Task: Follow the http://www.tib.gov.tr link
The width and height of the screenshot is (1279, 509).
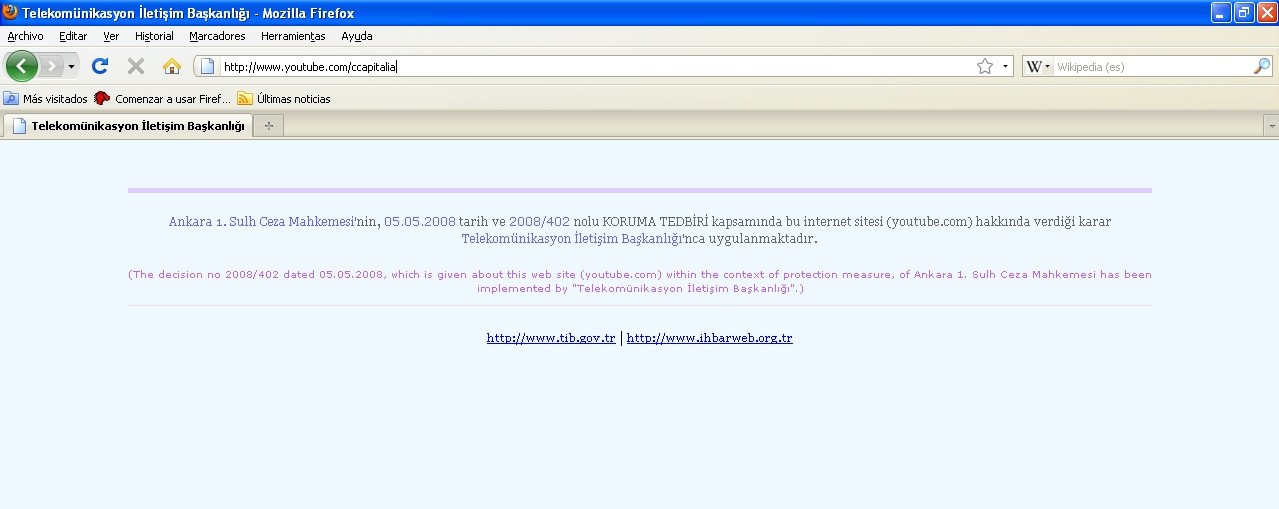Action: tap(551, 338)
